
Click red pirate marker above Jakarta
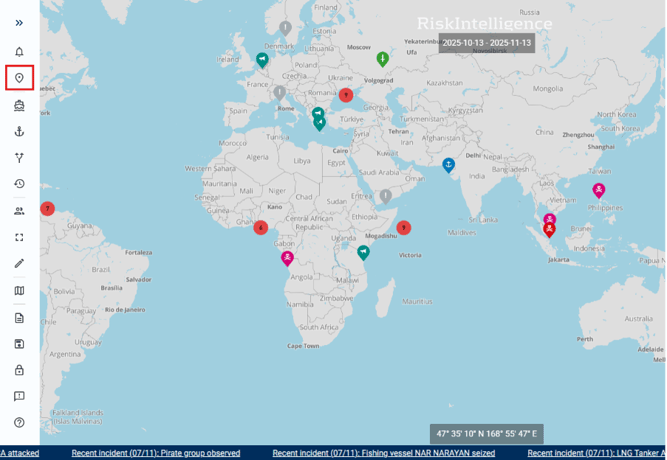[549, 230]
